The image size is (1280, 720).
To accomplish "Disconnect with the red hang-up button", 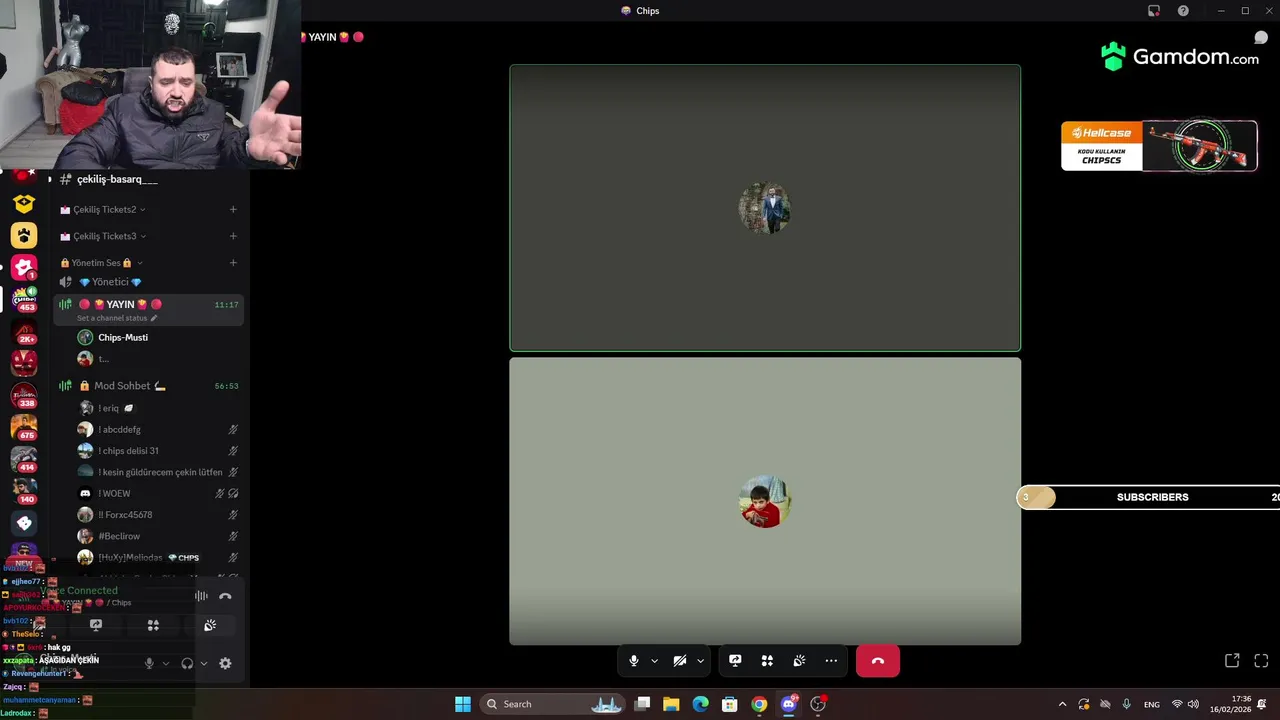I will click(x=878, y=661).
